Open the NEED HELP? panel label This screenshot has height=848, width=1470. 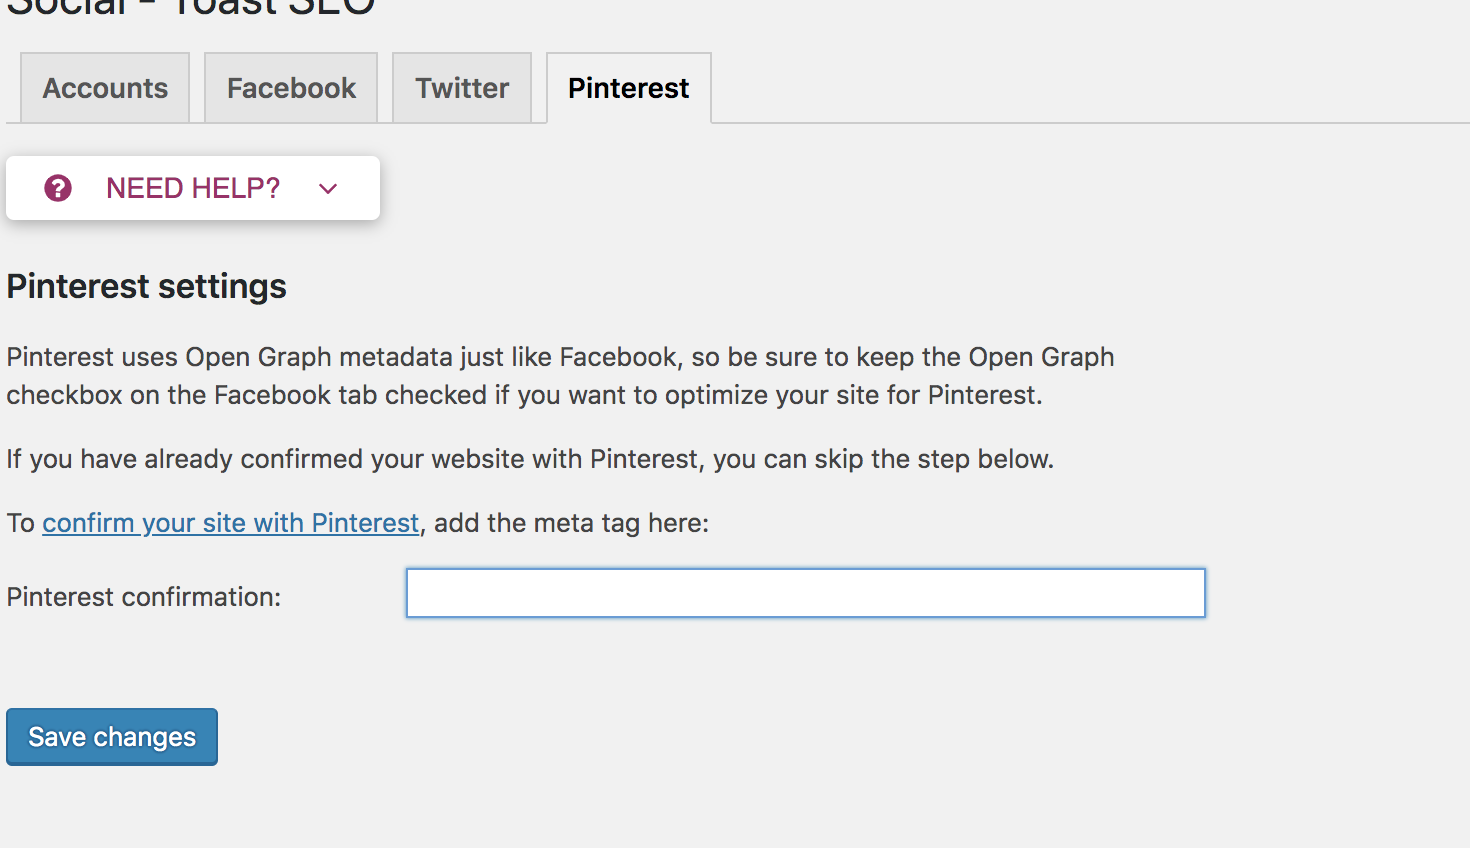click(193, 188)
